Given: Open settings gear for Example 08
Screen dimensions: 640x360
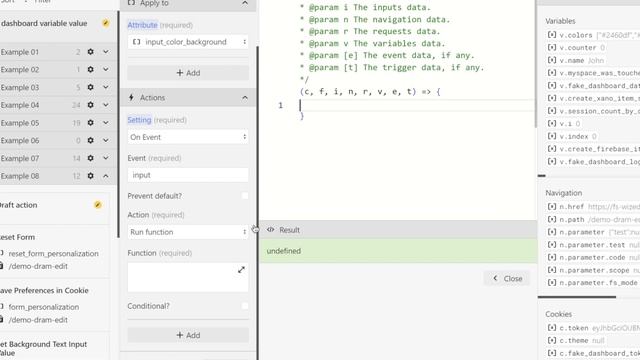Looking at the screenshot, I should click(x=91, y=176).
